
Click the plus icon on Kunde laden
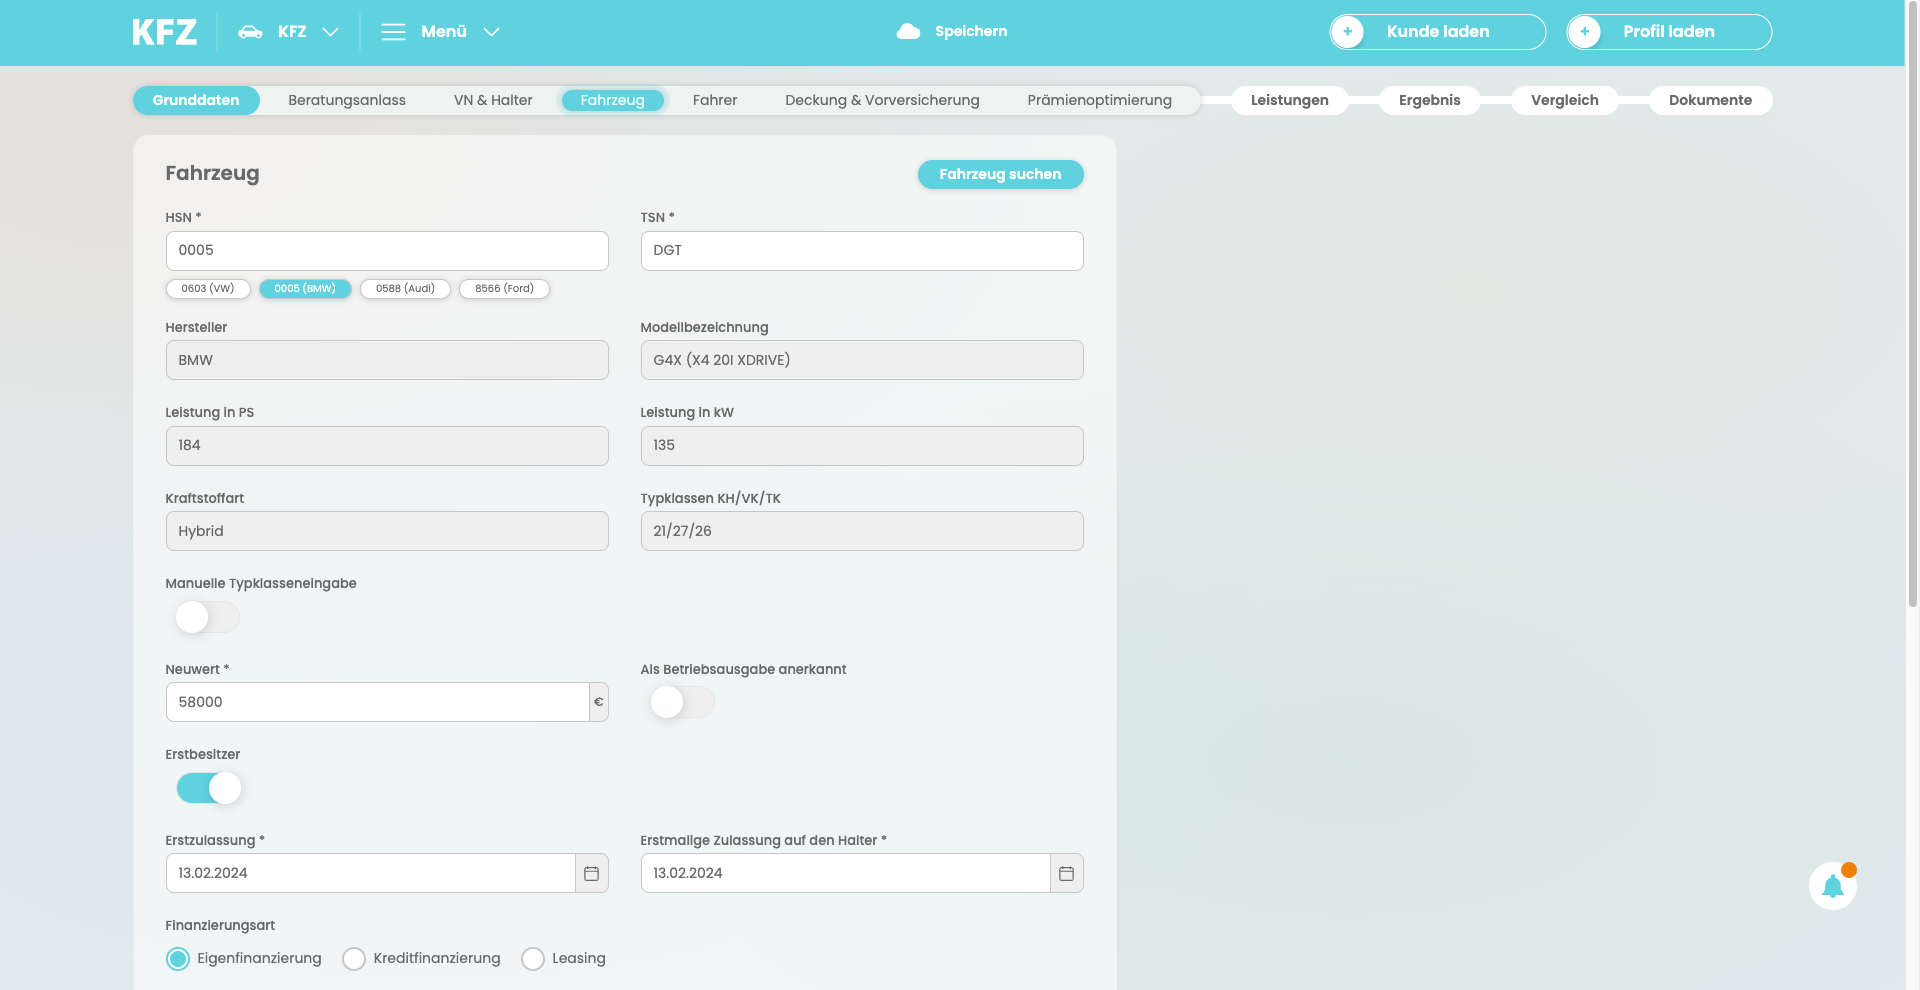[1347, 32]
